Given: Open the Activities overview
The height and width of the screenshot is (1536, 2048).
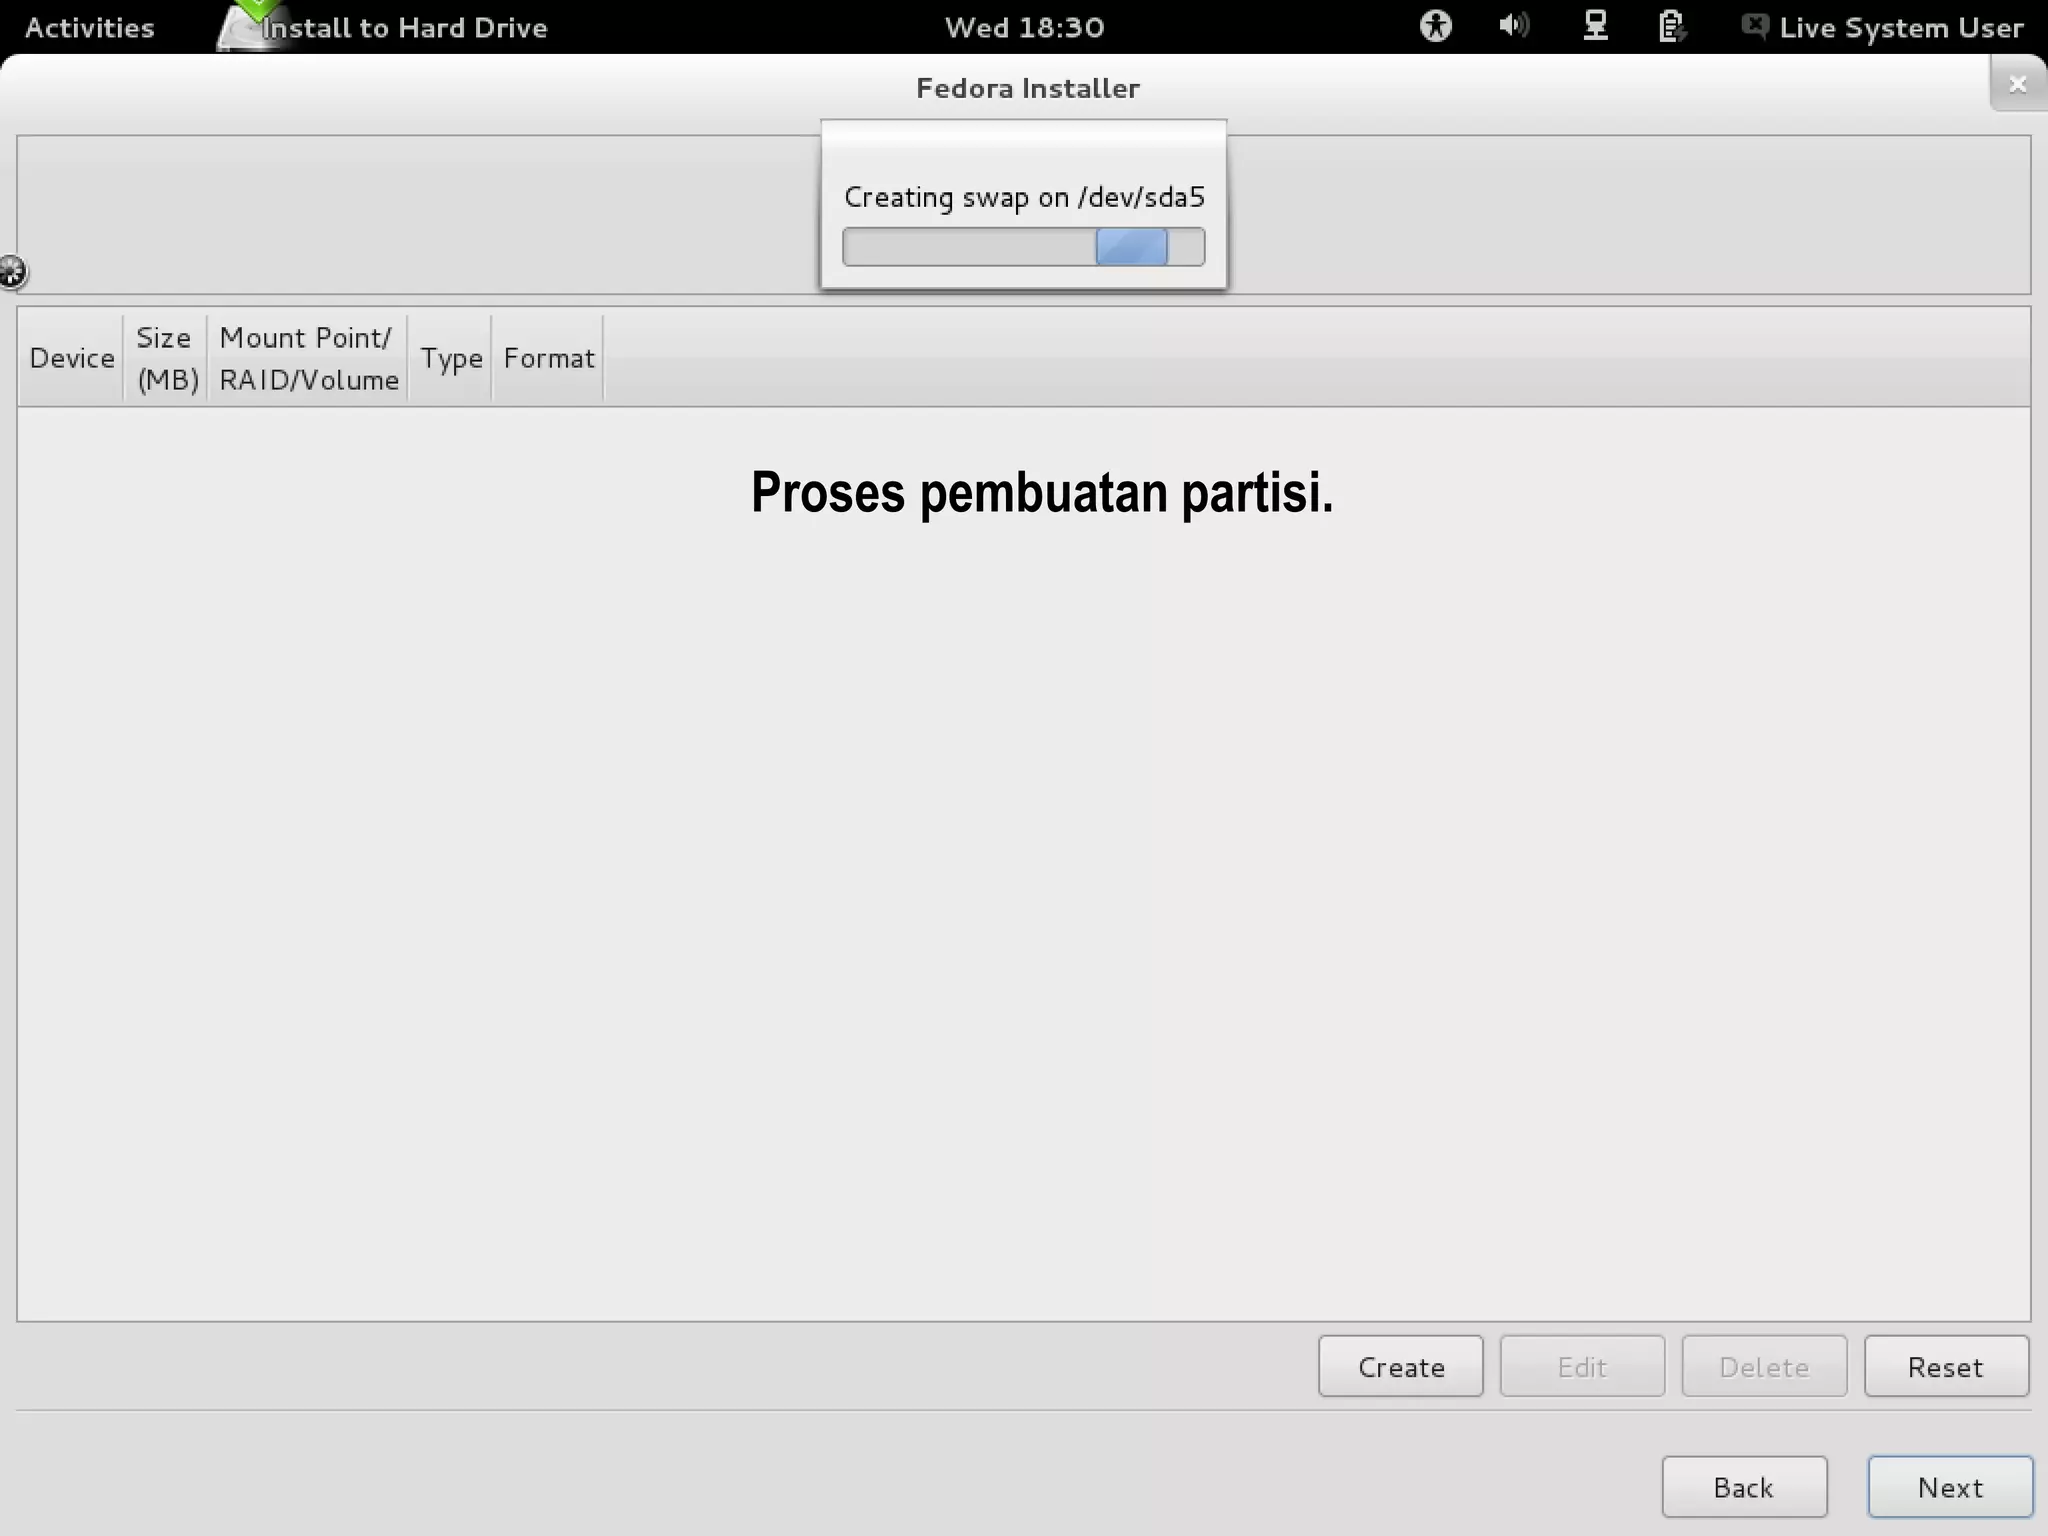Looking at the screenshot, I should 89,27.
